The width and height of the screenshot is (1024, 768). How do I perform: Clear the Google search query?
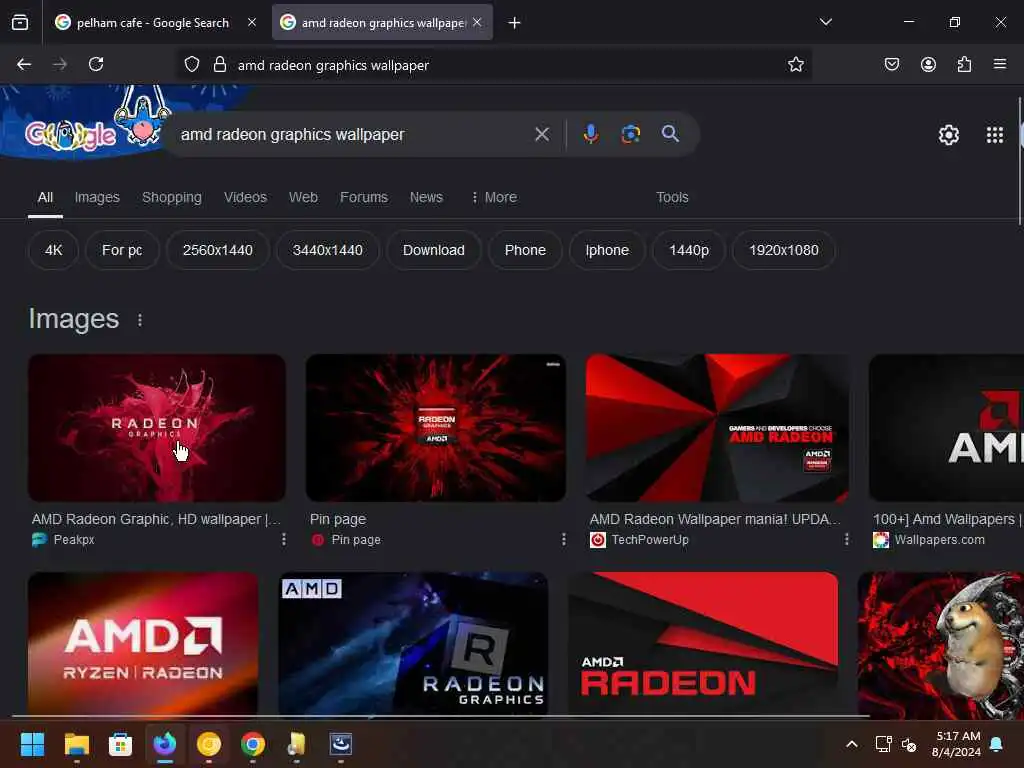(541, 134)
